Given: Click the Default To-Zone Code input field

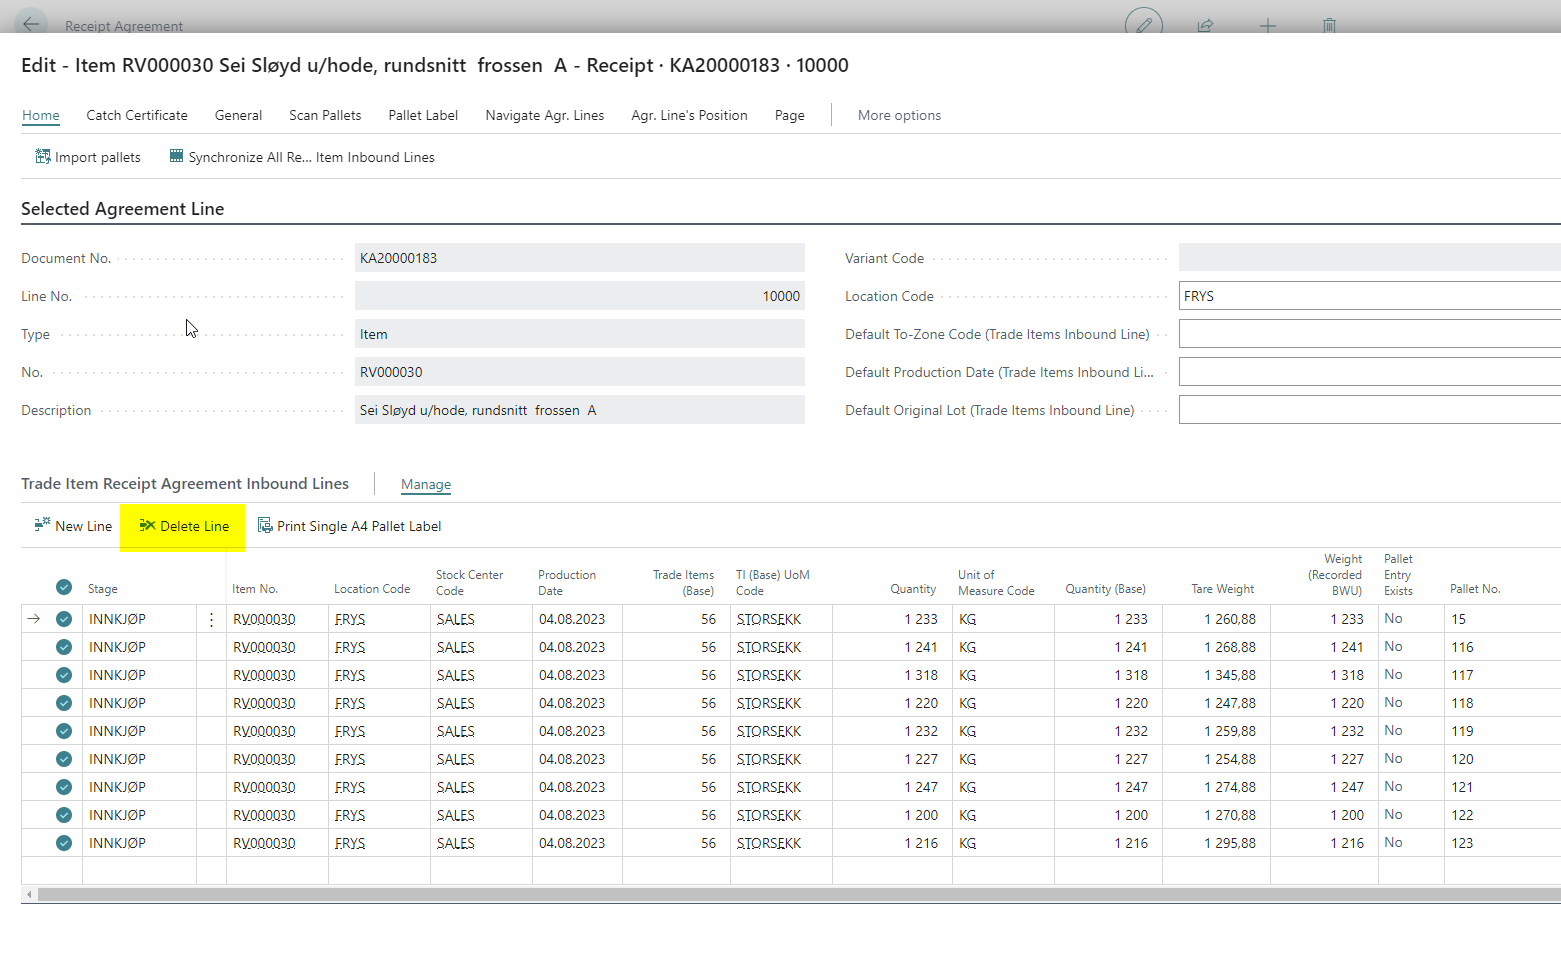Looking at the screenshot, I should [x=1369, y=334].
